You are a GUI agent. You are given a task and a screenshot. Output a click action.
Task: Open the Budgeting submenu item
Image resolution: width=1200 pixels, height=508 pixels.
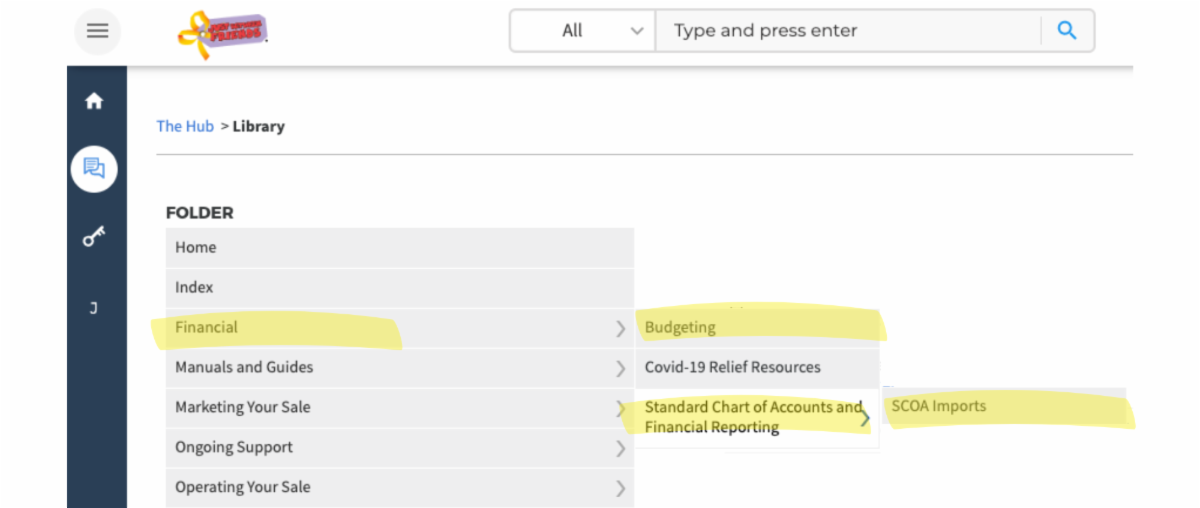(680, 327)
